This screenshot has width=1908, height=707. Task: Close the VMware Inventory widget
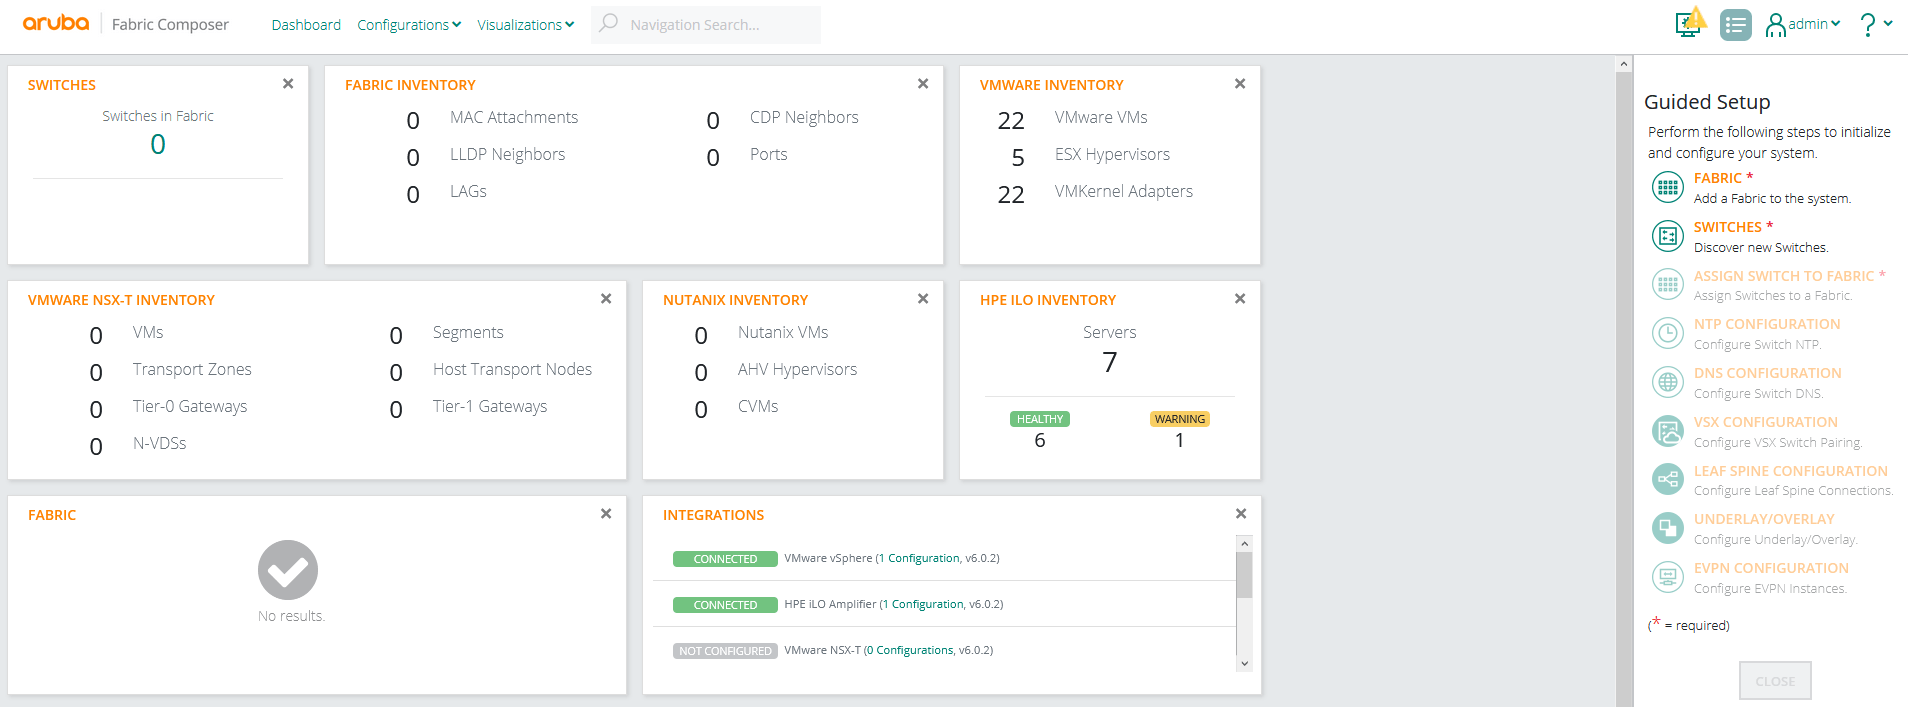pyautogui.click(x=1240, y=84)
